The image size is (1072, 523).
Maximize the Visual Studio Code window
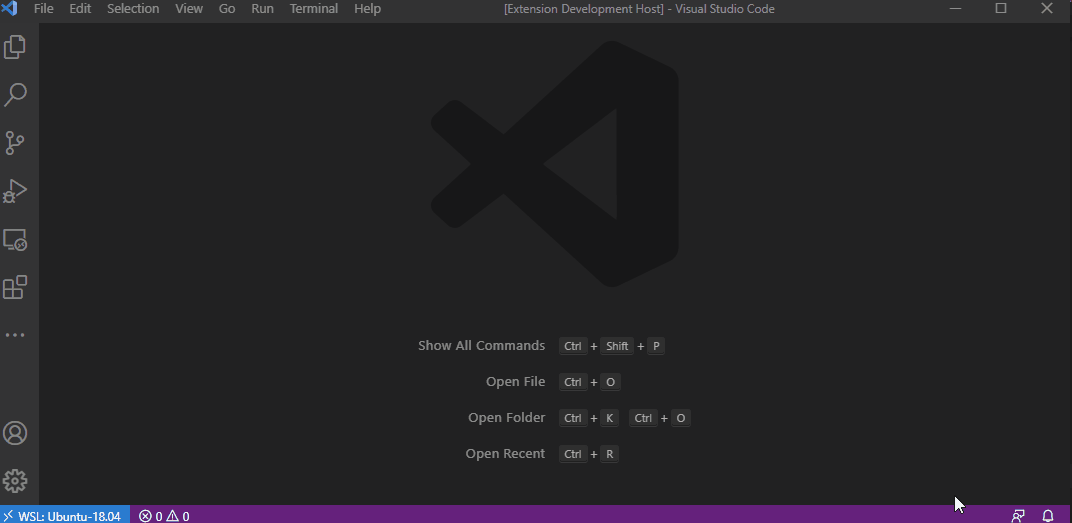[1001, 9]
